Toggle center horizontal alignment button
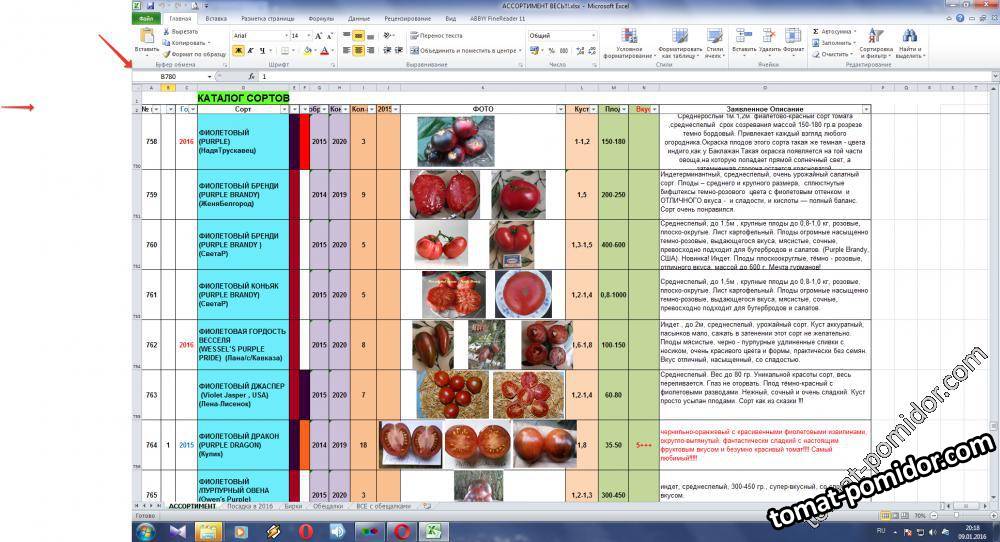This screenshot has height=542, width=1000. 359,50
